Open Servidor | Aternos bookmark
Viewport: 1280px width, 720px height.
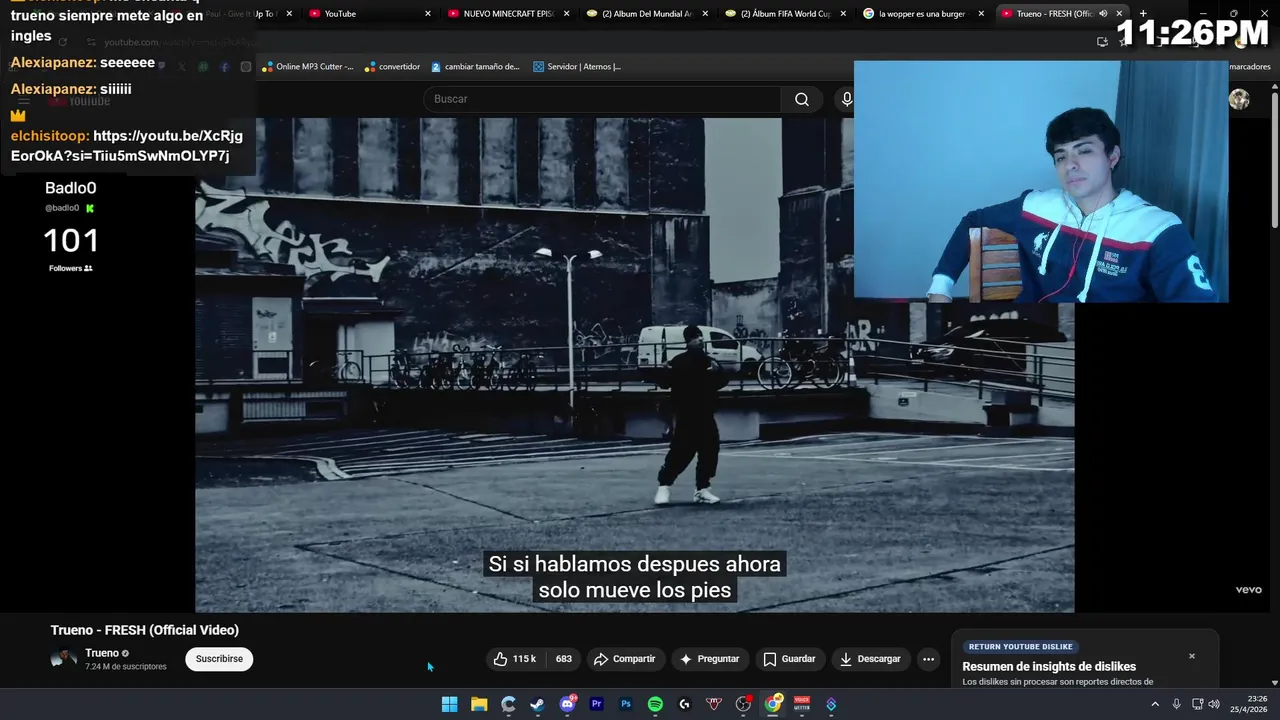(577, 67)
